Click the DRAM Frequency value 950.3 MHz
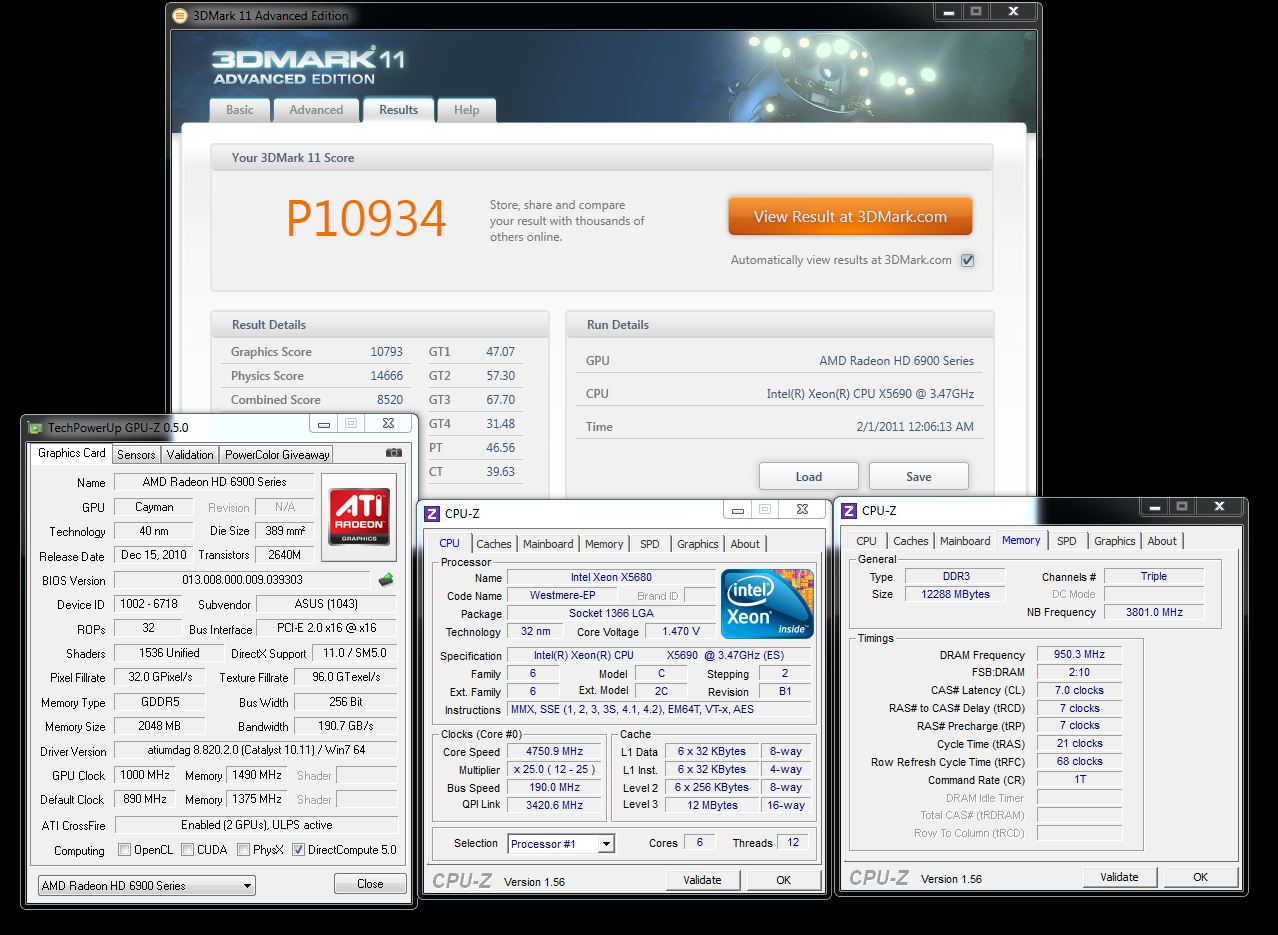 click(1080, 655)
